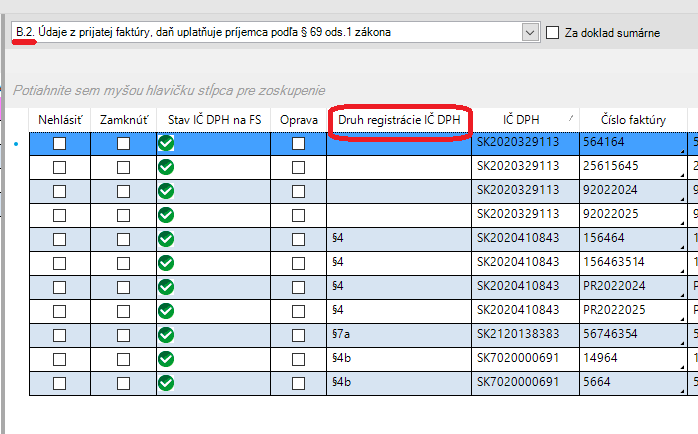Screen dimensions: 698x434
Task: Tick Nehlásiť checkbox for invoice PR2022025
Action: (59, 312)
